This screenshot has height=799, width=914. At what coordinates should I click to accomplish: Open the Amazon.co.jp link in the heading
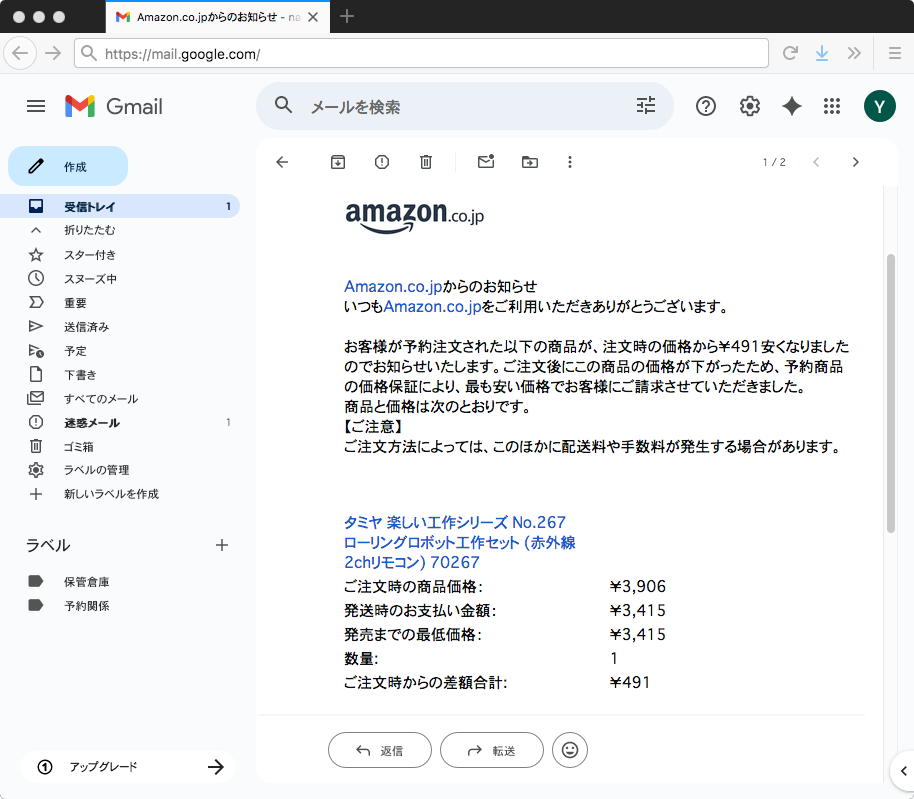[x=393, y=286]
